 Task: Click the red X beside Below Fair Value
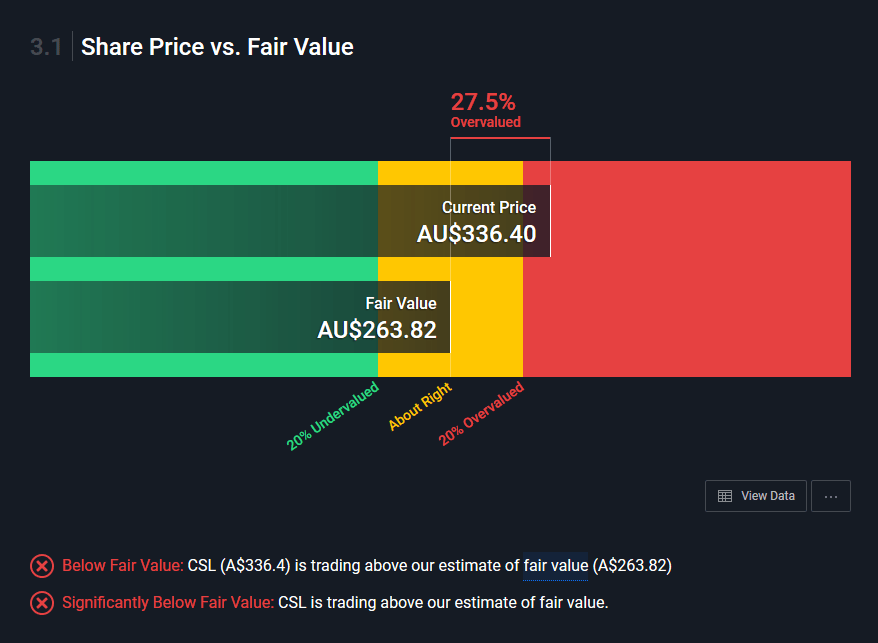[41, 566]
